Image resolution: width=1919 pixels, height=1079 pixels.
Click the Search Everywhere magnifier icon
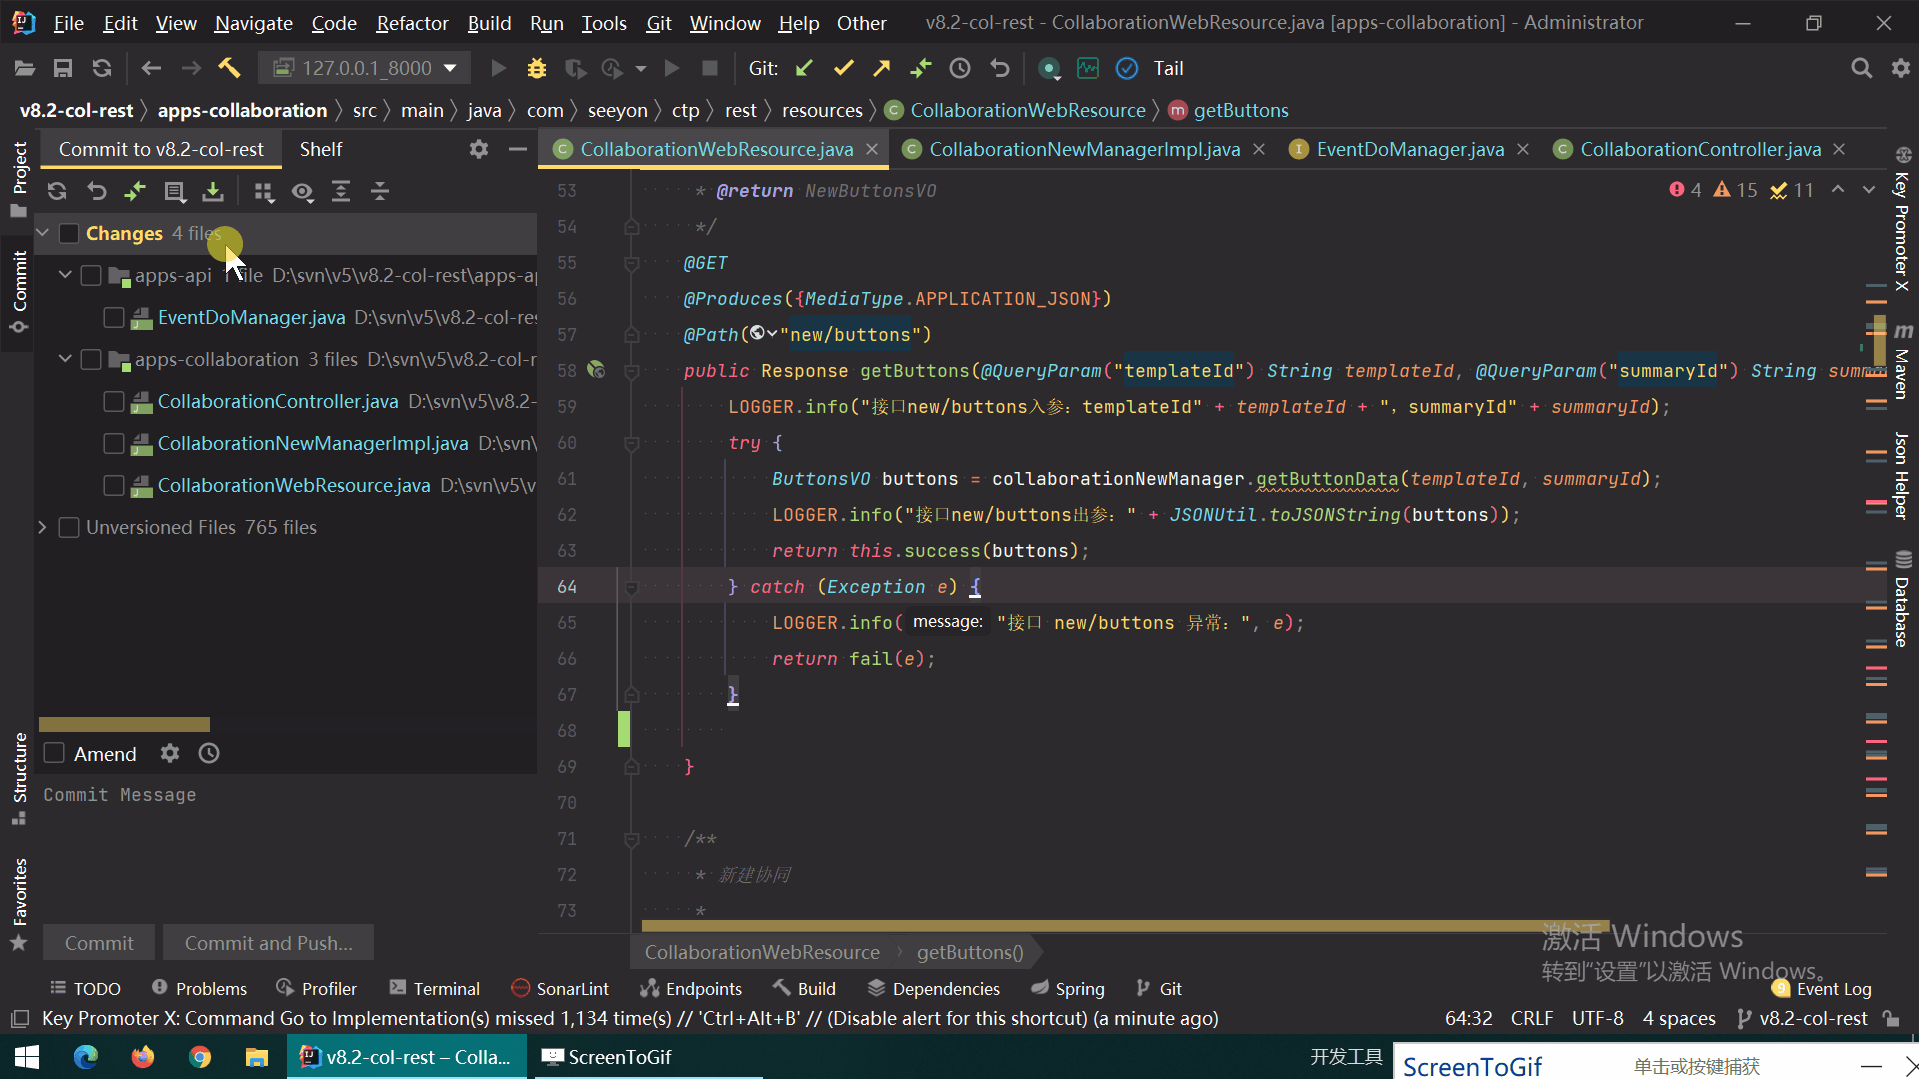point(1861,68)
